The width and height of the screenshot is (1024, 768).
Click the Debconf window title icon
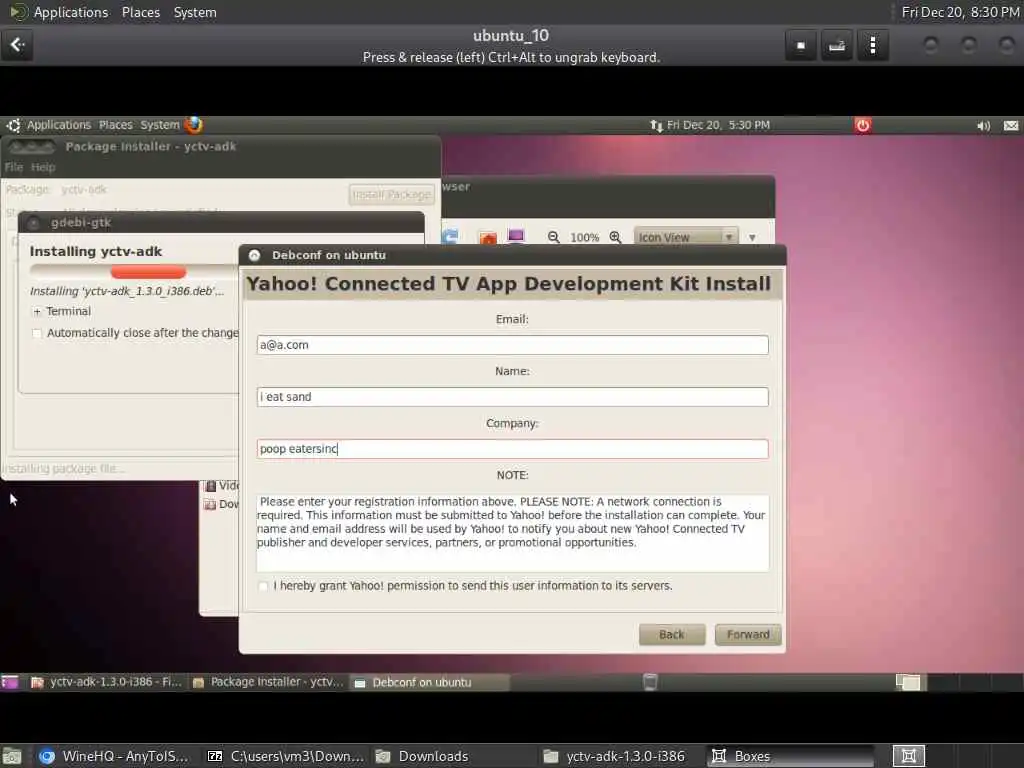pos(255,255)
